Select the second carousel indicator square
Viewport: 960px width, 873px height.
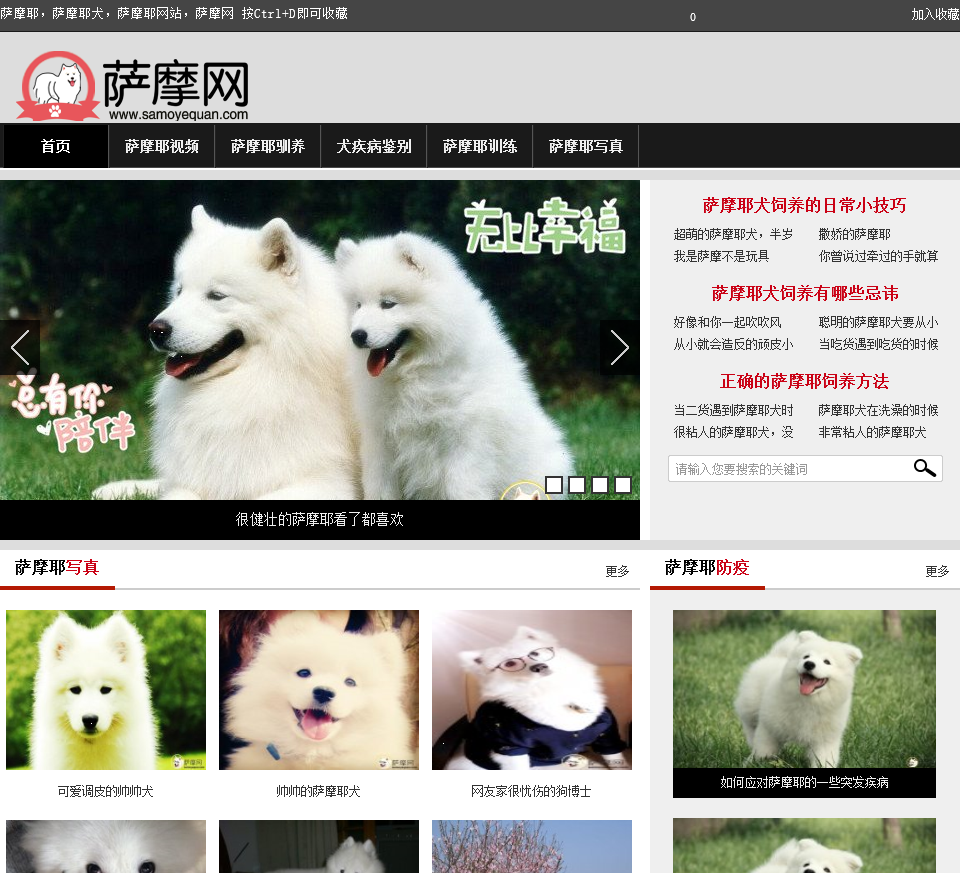(x=577, y=485)
